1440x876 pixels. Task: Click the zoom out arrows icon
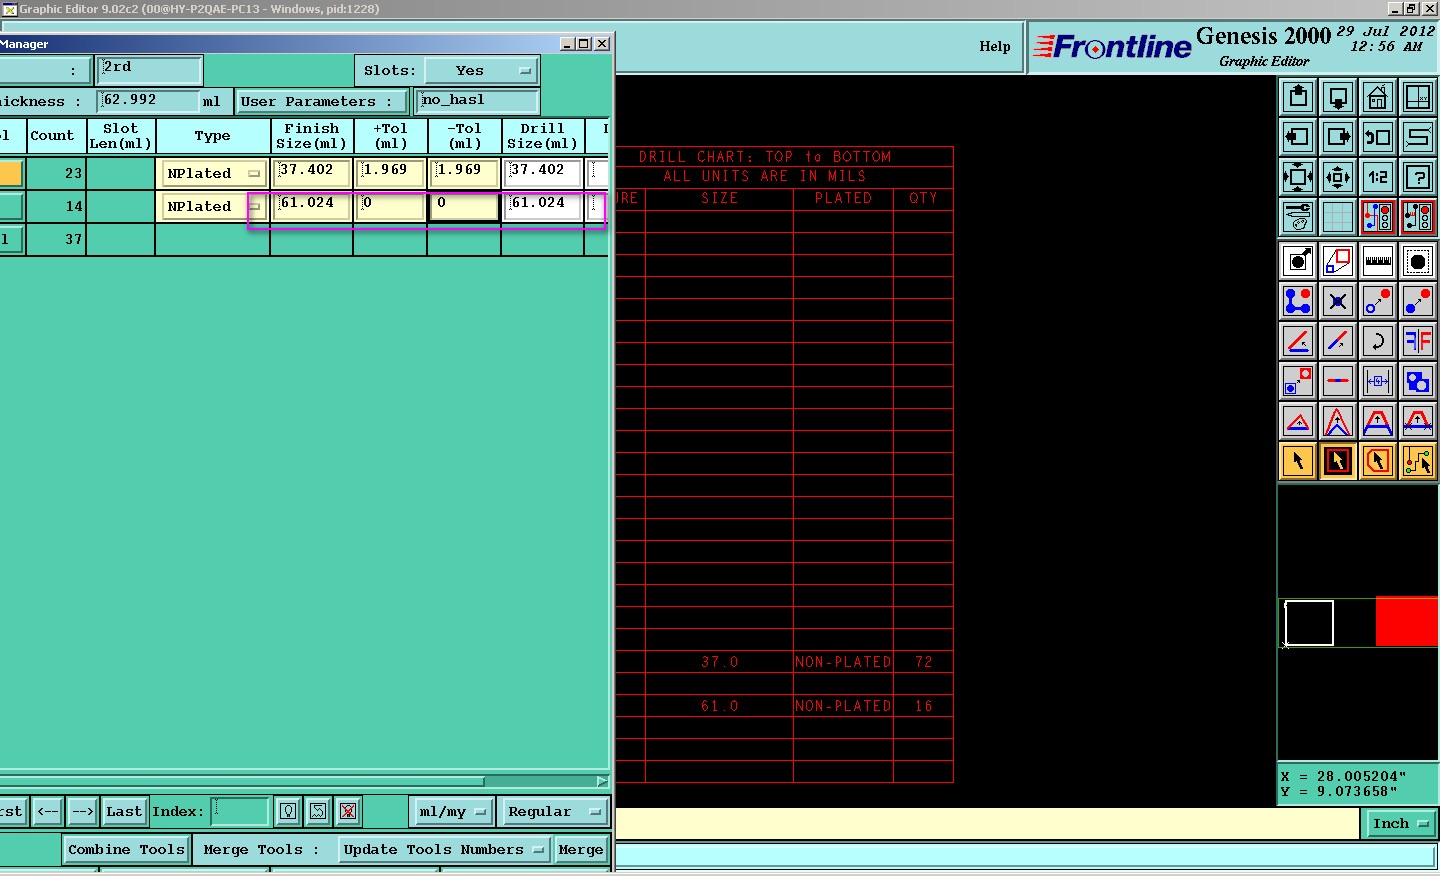click(x=1338, y=177)
